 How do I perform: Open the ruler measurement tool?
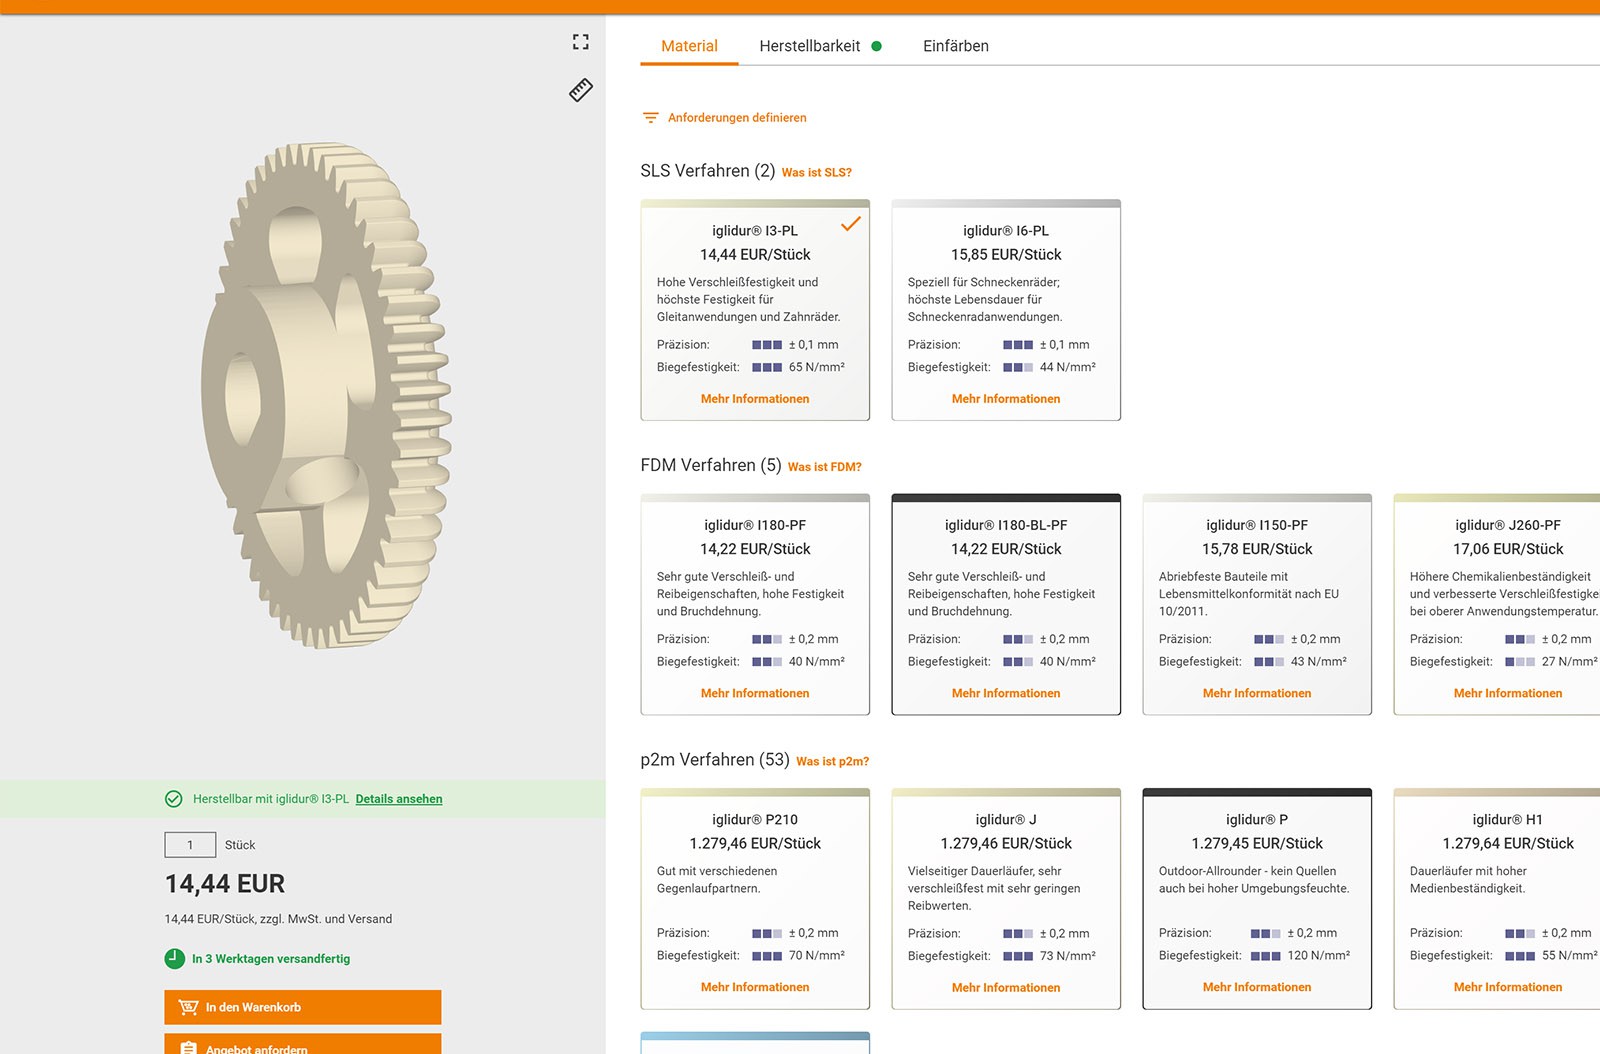point(581,90)
